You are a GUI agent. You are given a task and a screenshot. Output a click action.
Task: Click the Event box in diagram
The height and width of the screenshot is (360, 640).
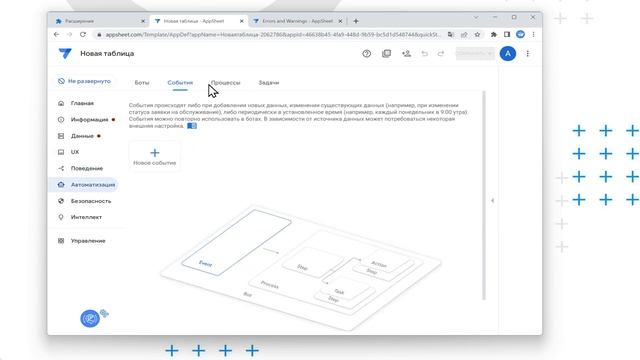[x=236, y=242]
